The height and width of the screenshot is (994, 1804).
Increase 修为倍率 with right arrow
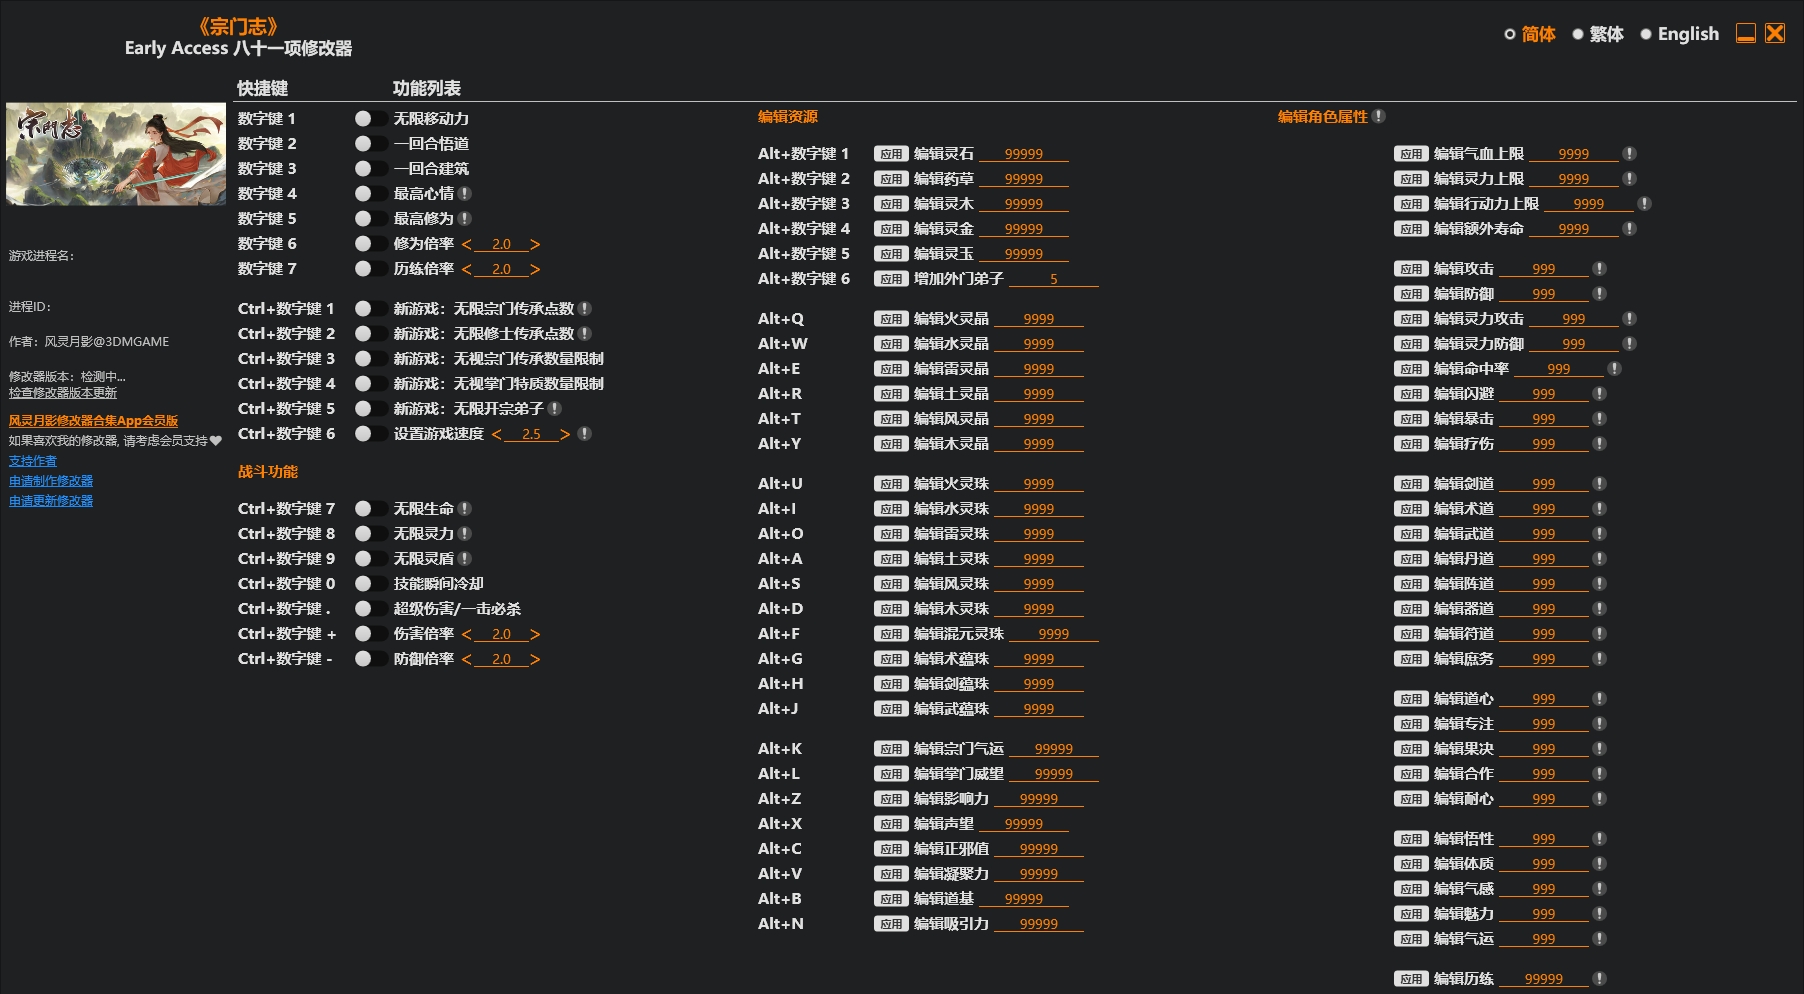click(535, 244)
